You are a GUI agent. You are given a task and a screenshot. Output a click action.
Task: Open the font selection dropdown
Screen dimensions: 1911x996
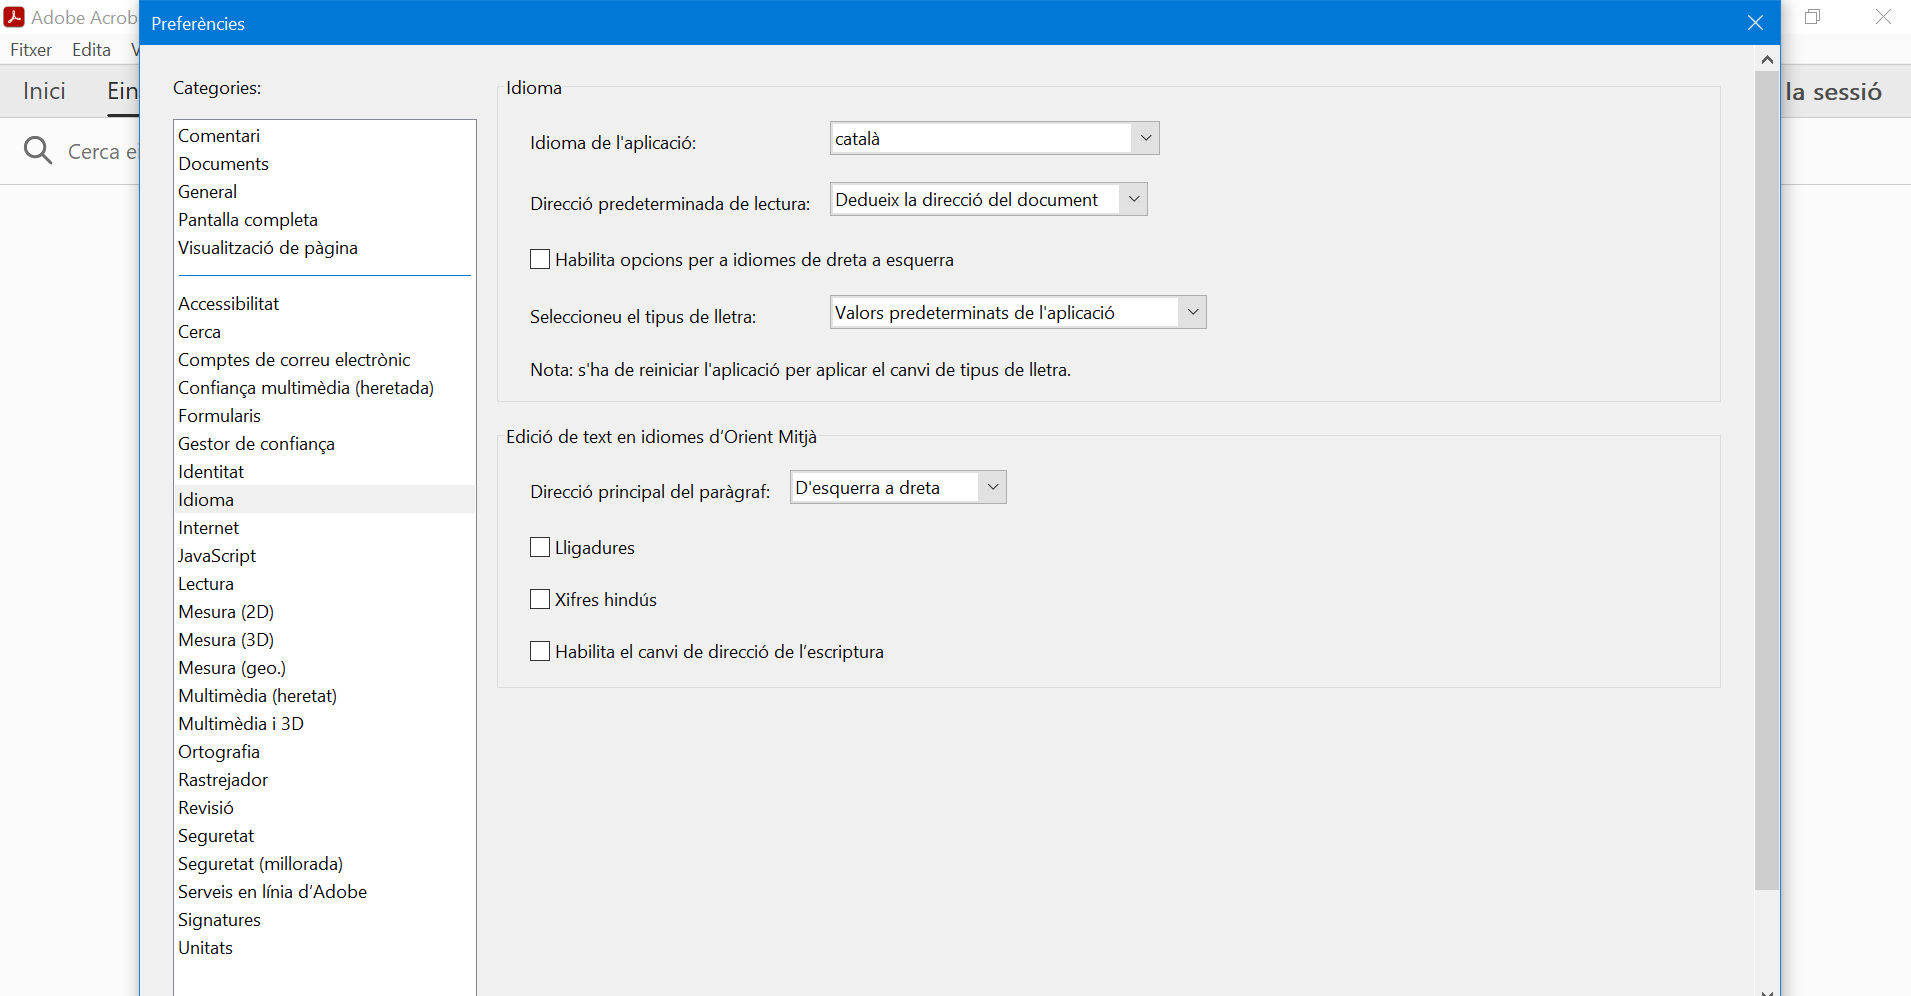(x=1192, y=312)
